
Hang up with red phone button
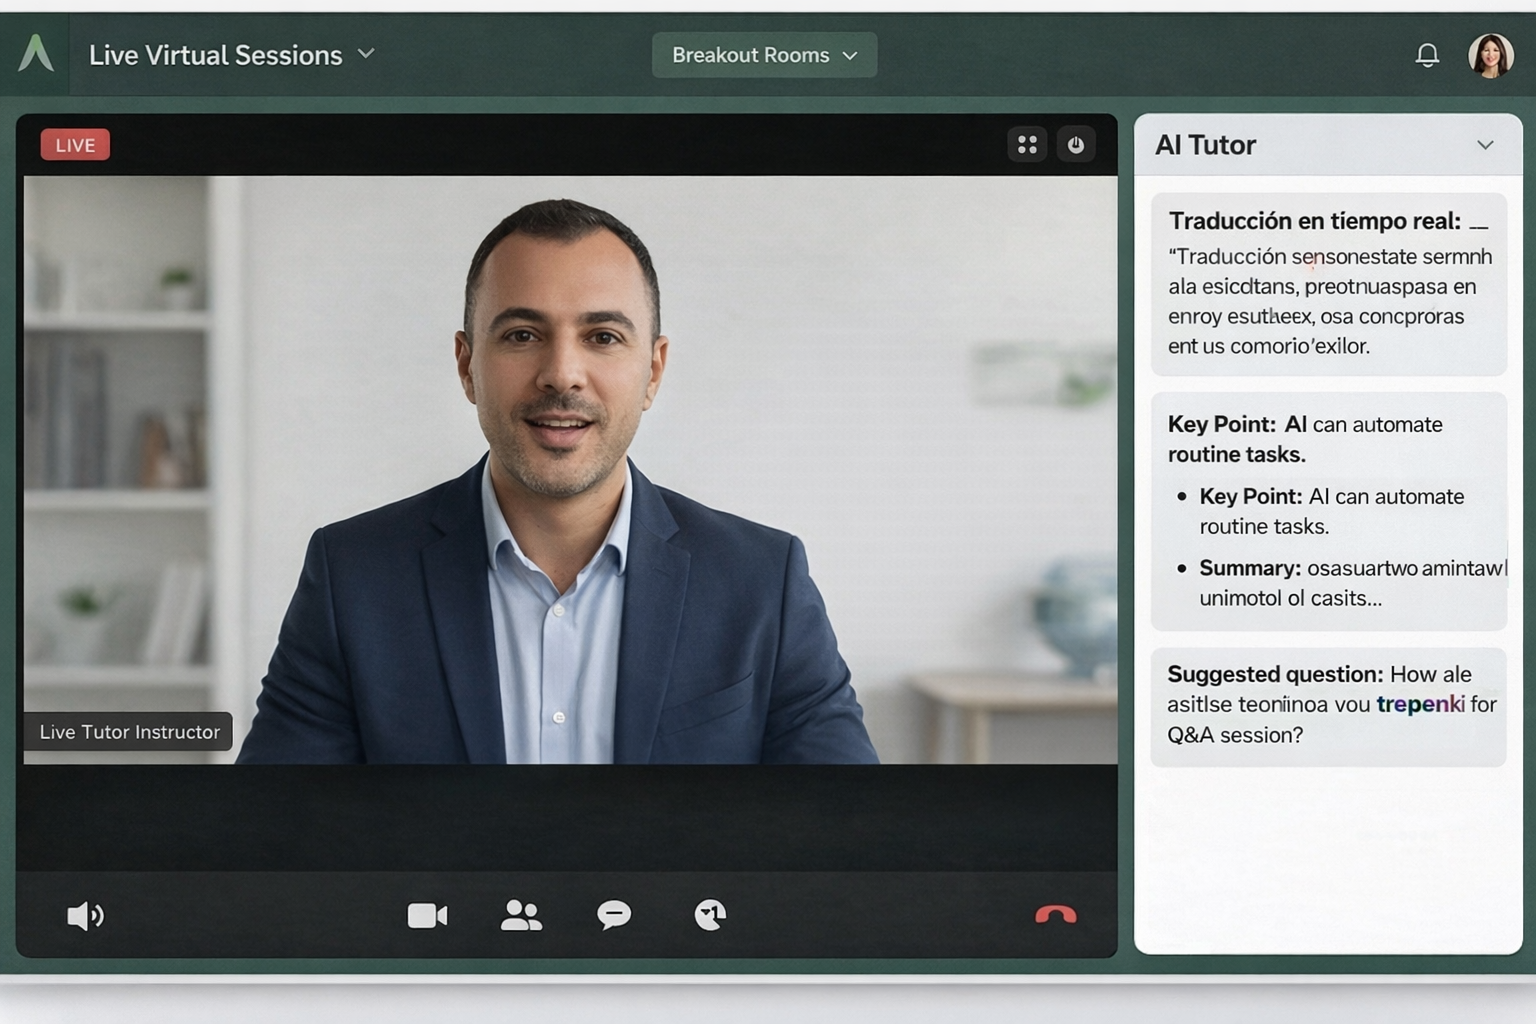(x=1055, y=915)
